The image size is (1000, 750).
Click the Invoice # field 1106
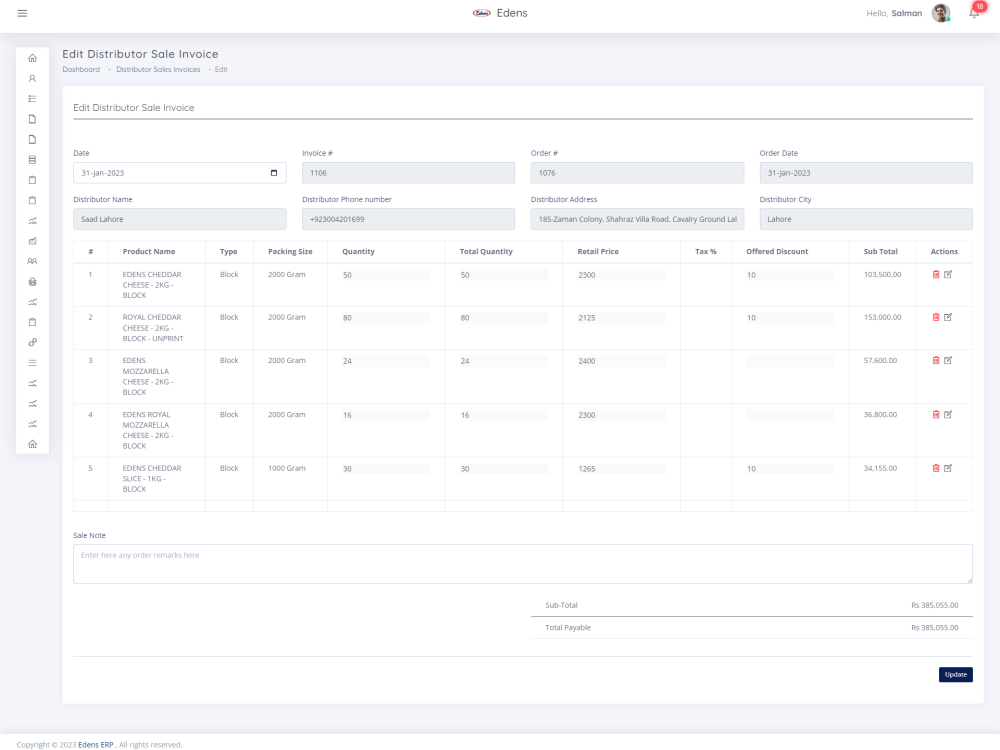coord(408,173)
